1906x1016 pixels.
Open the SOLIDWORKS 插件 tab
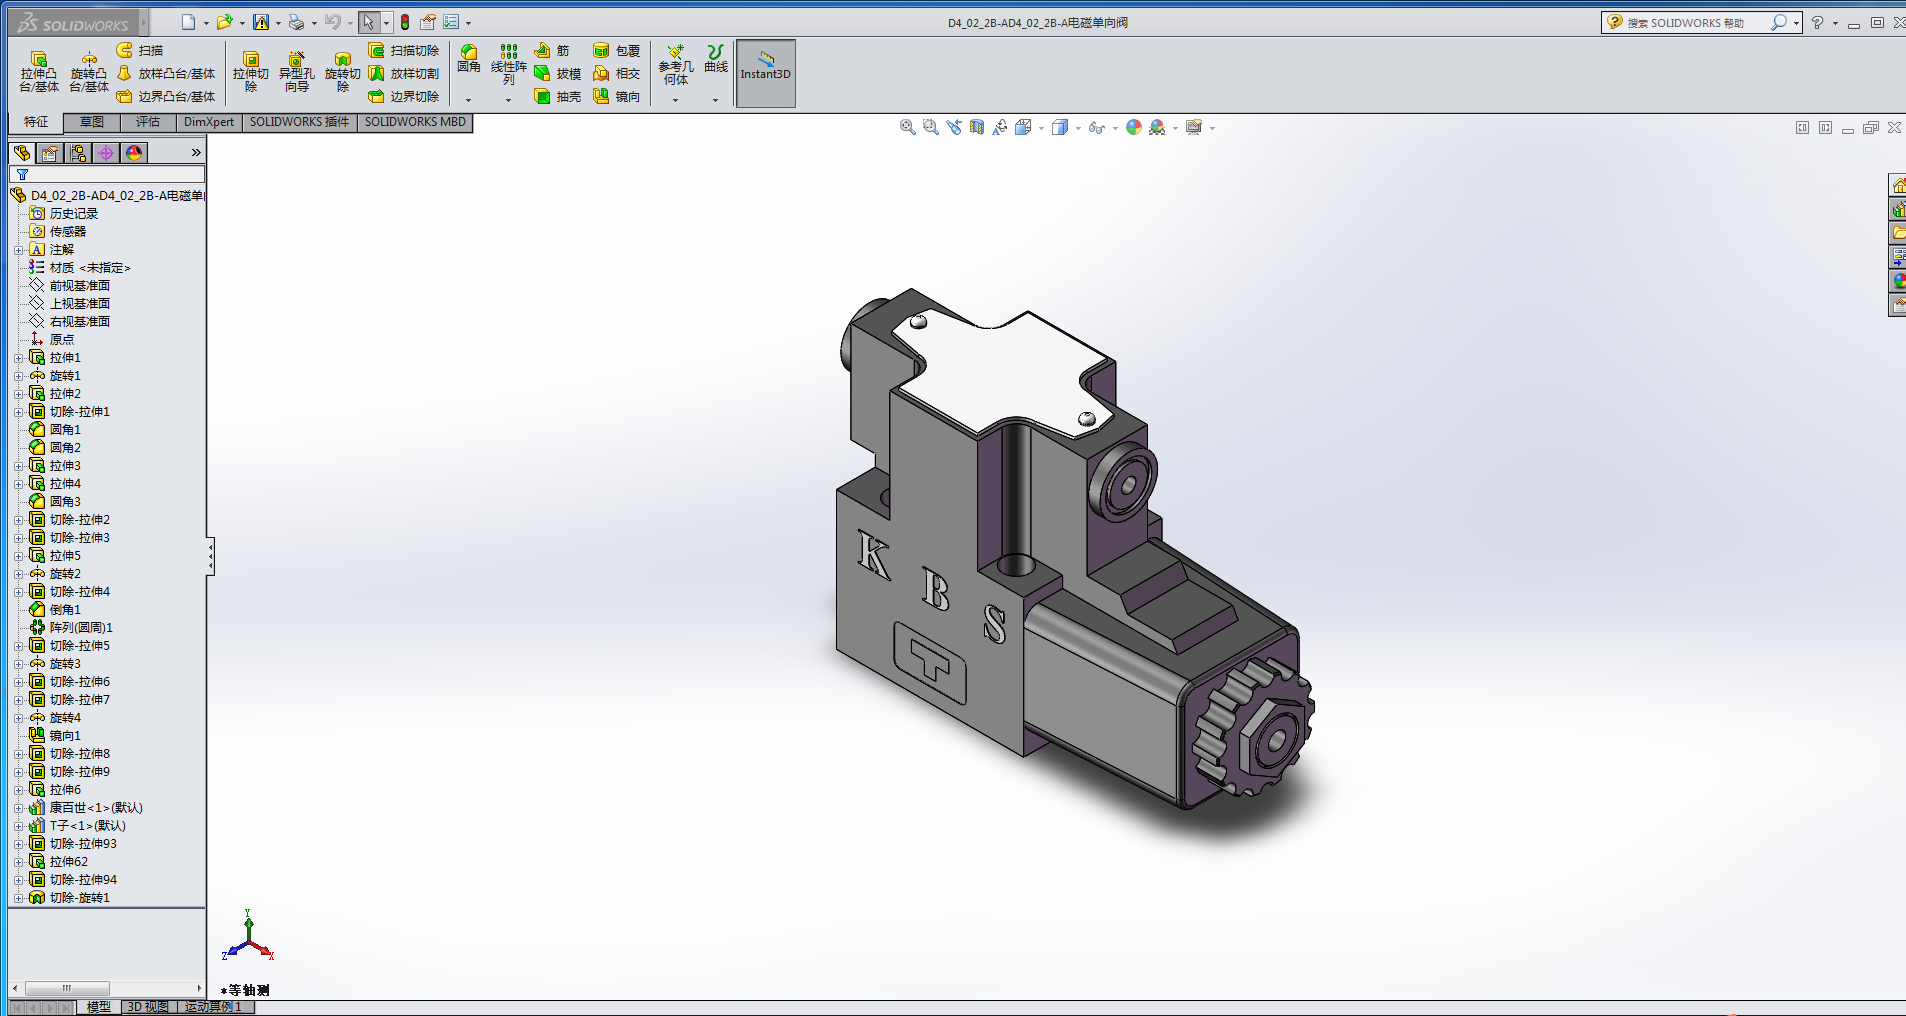299,122
